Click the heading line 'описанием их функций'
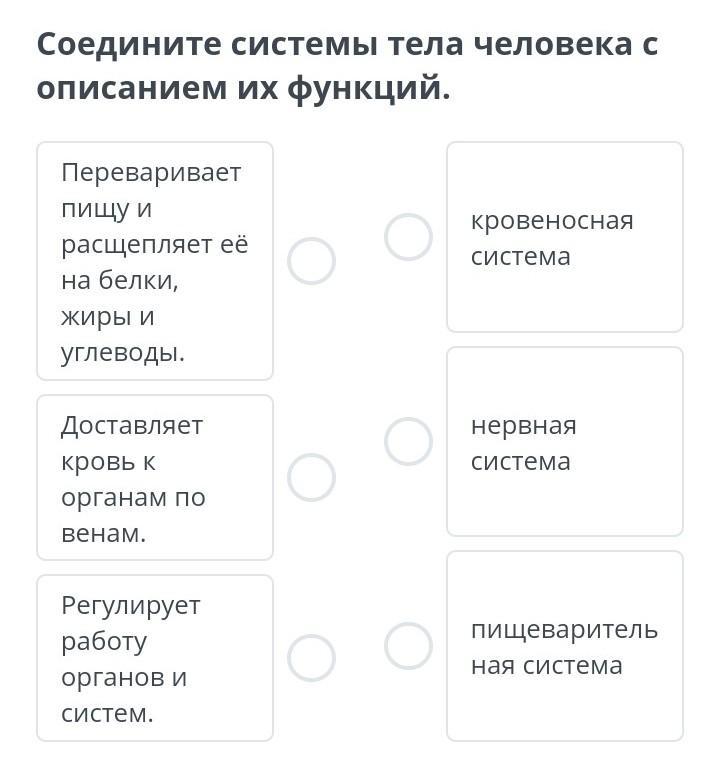Screen dimensions: 714x773 pos(243,89)
